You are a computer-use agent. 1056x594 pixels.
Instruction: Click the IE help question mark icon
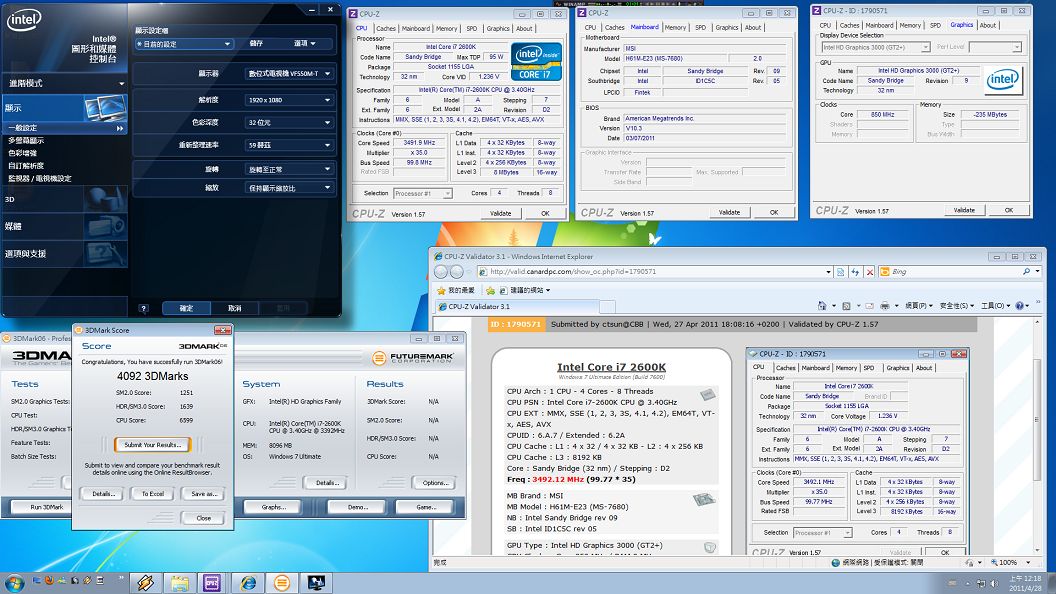click(1020, 306)
